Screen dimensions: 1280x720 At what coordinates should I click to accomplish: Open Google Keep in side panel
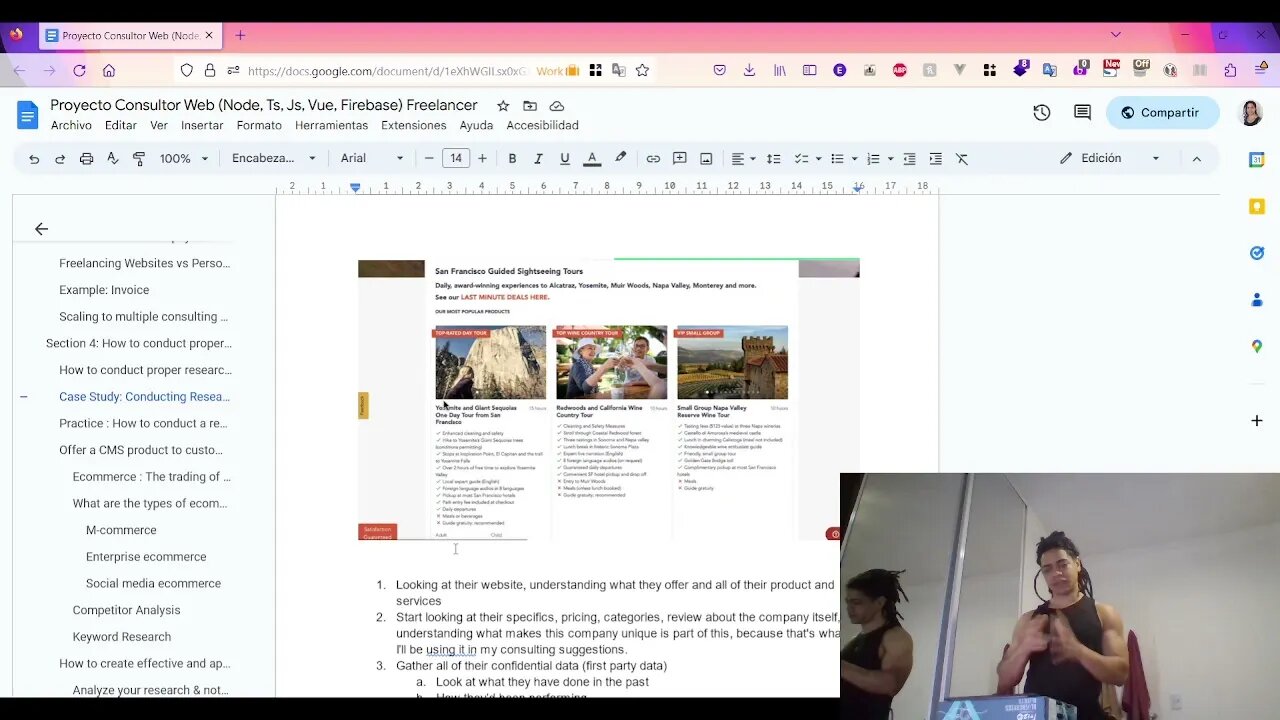click(x=1257, y=206)
